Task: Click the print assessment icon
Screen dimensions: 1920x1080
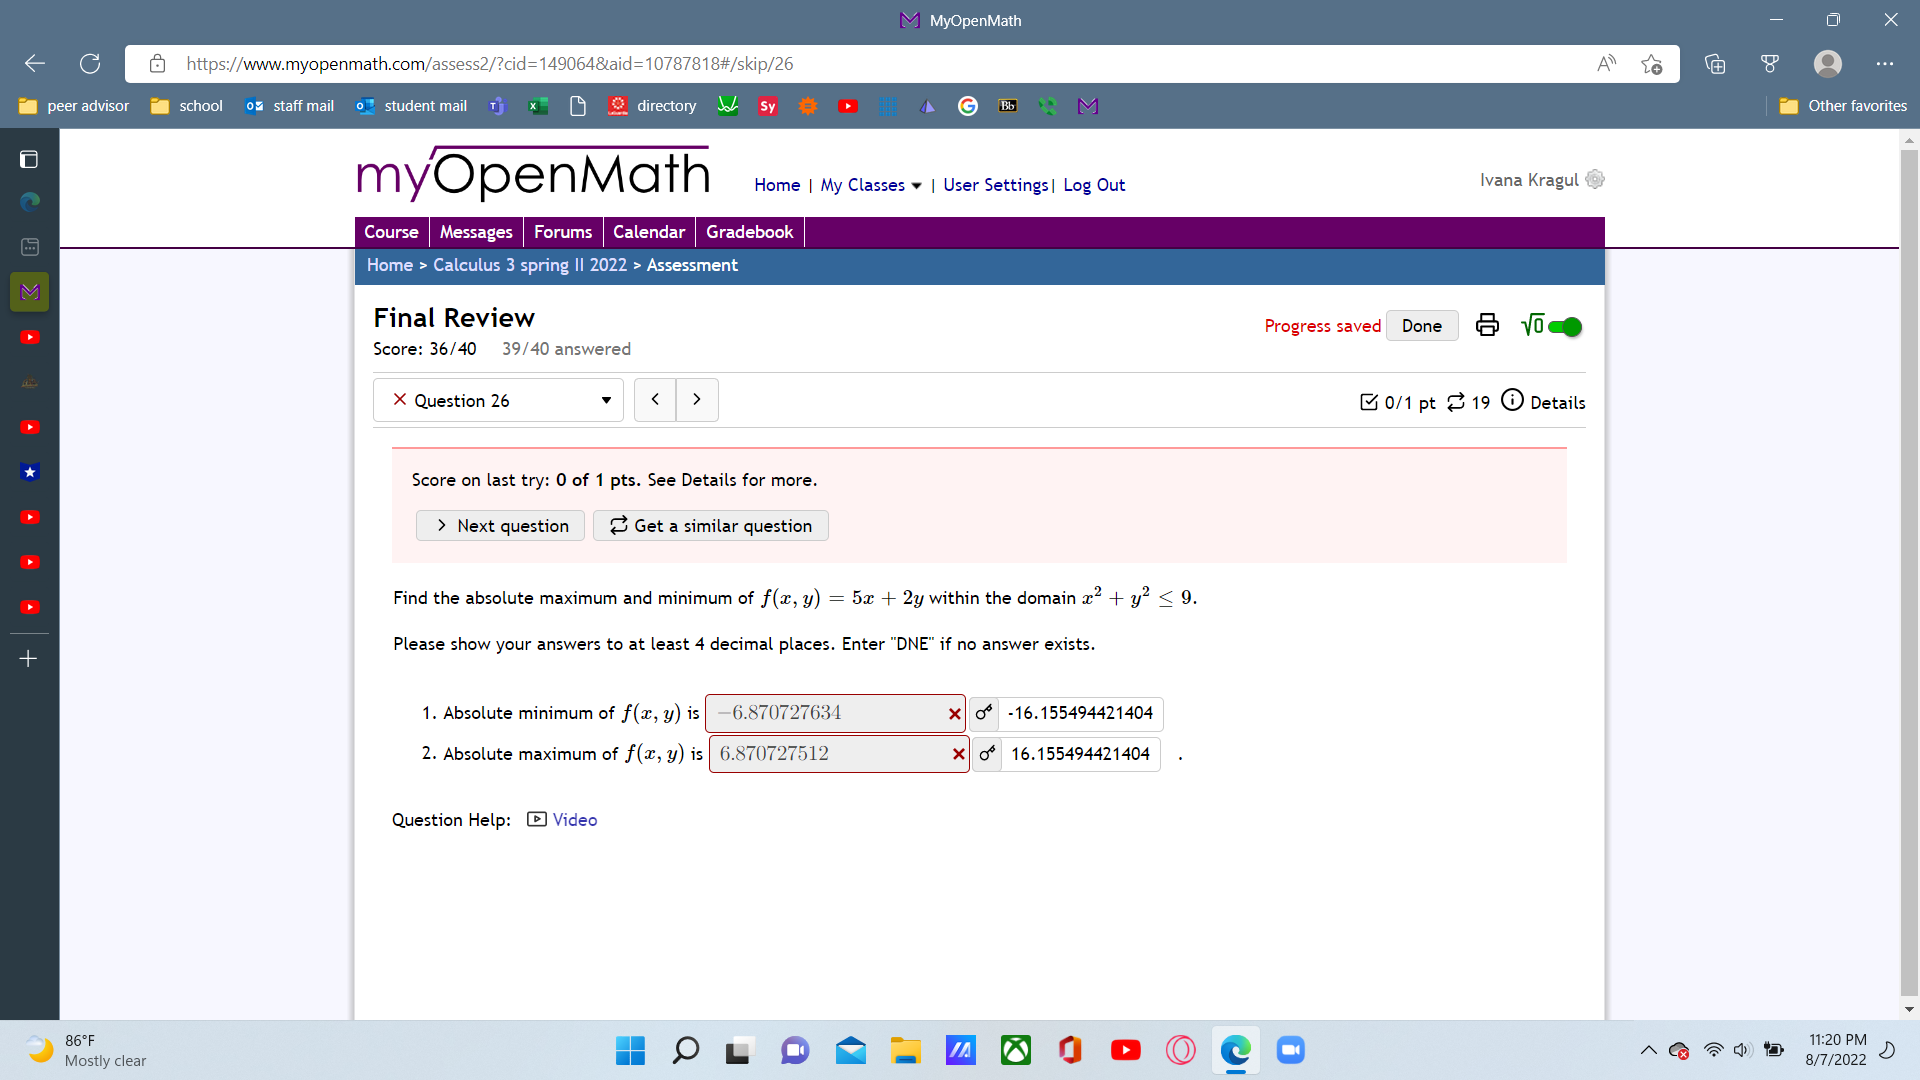Action: 1487,325
